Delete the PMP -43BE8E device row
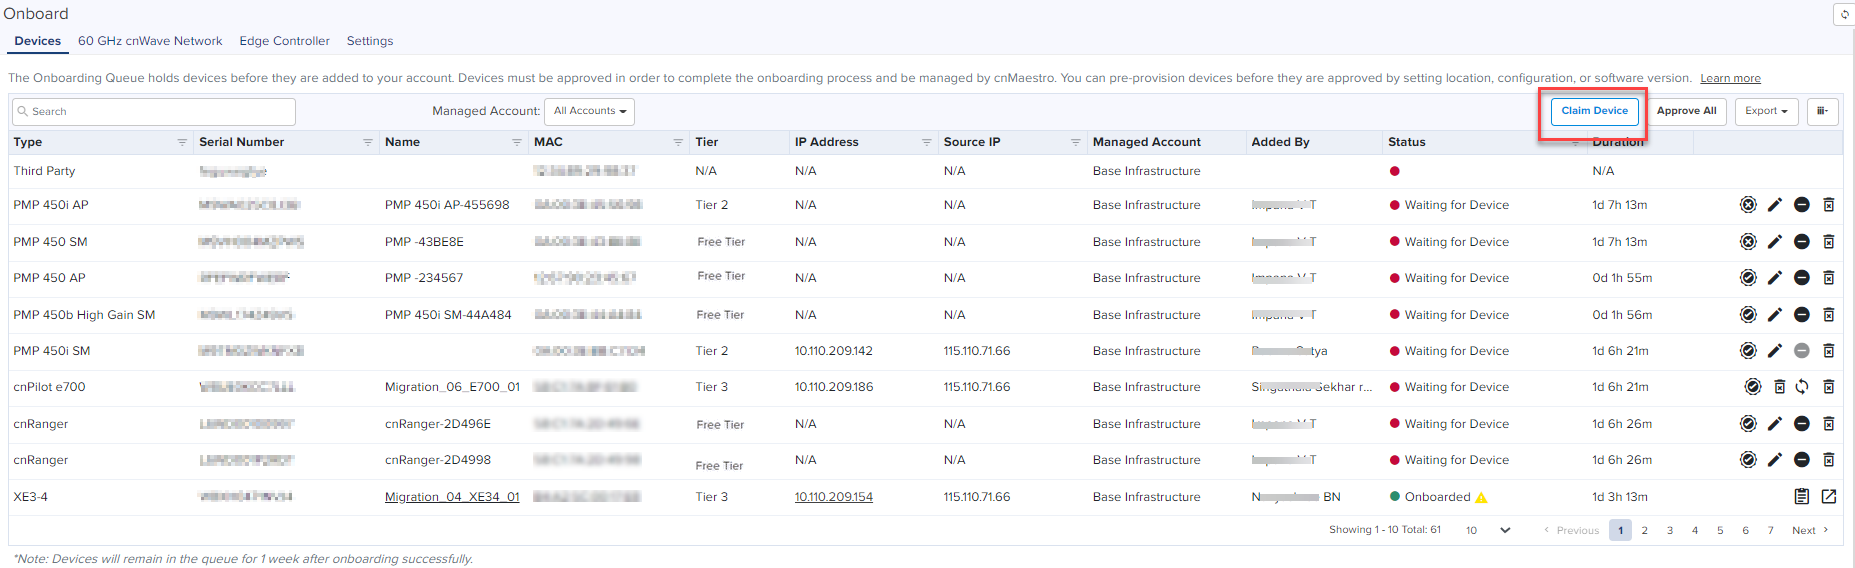This screenshot has height=568, width=1855. pyautogui.click(x=1828, y=242)
